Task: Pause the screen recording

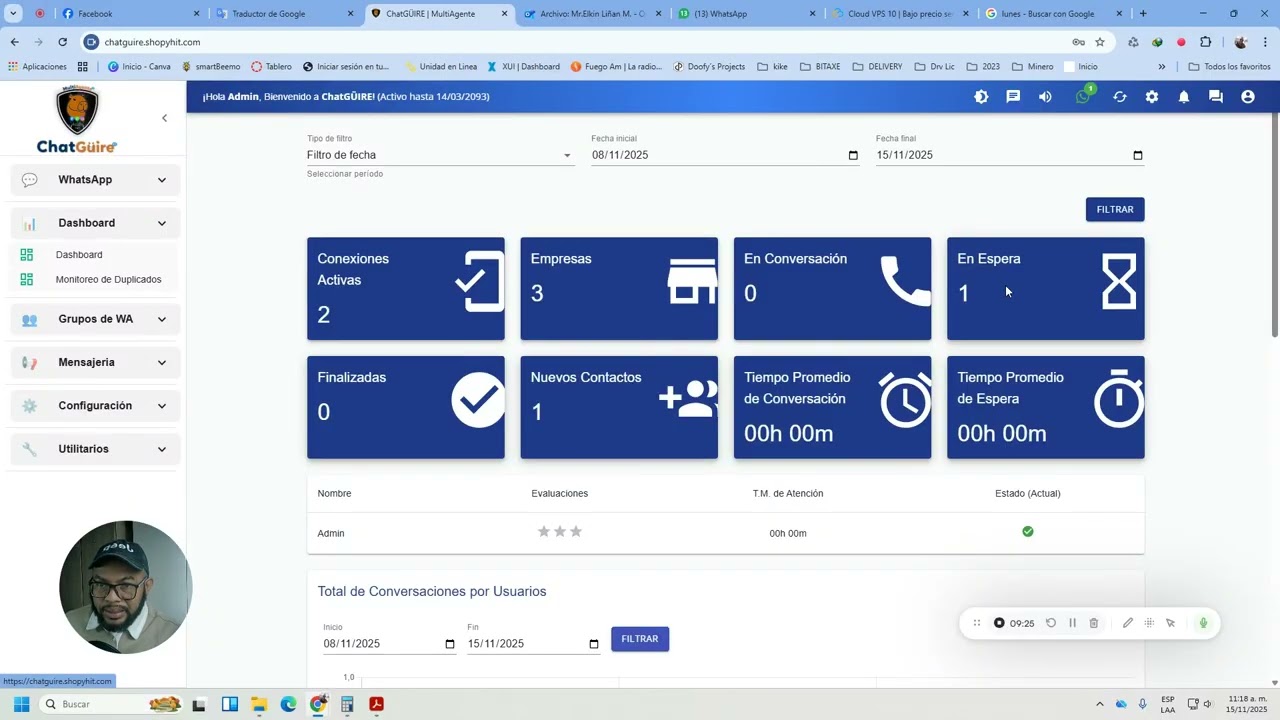Action: point(1072,623)
